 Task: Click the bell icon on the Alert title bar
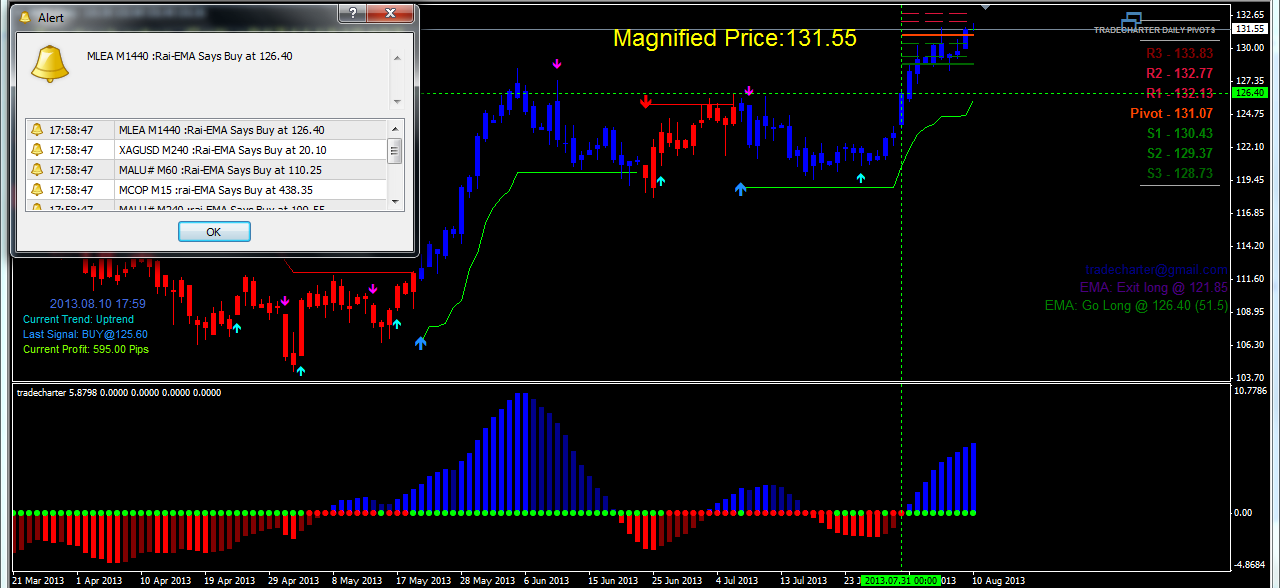coord(26,16)
